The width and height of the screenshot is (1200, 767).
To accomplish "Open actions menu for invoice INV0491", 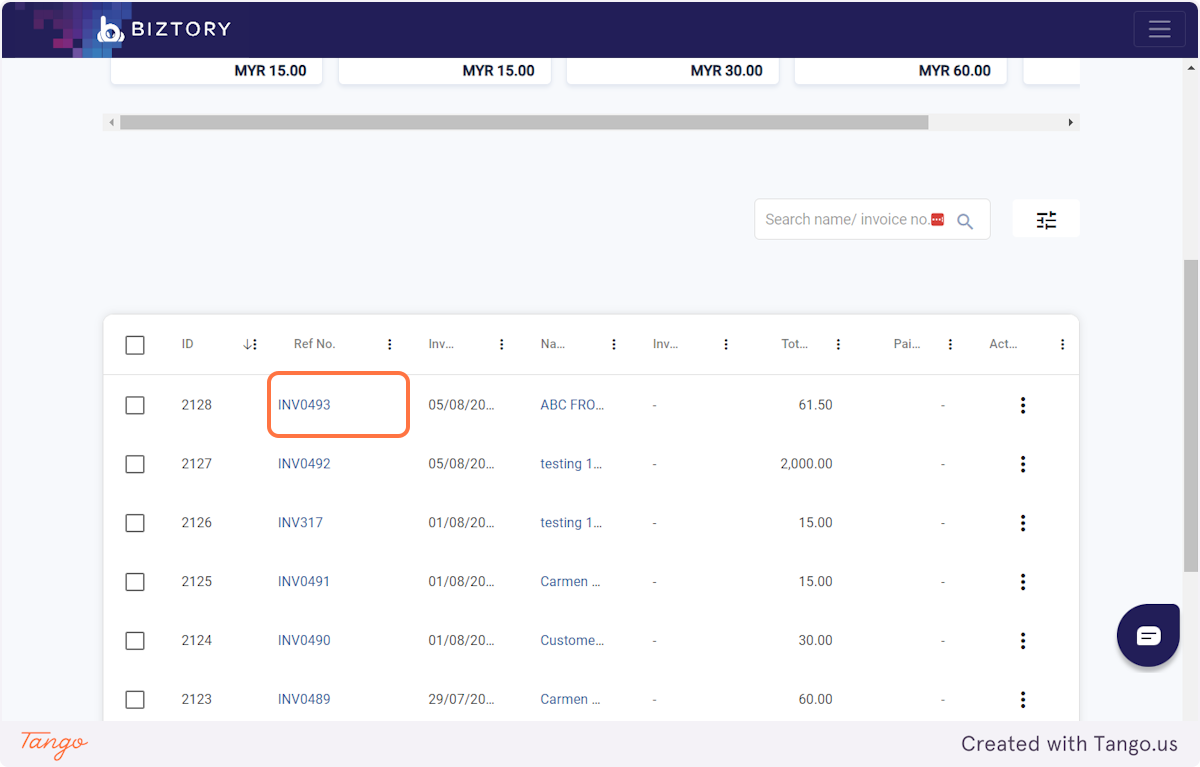I will pyautogui.click(x=1022, y=582).
